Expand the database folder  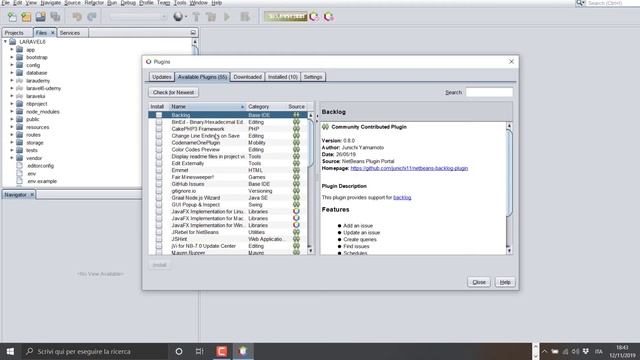pyautogui.click(x=12, y=73)
